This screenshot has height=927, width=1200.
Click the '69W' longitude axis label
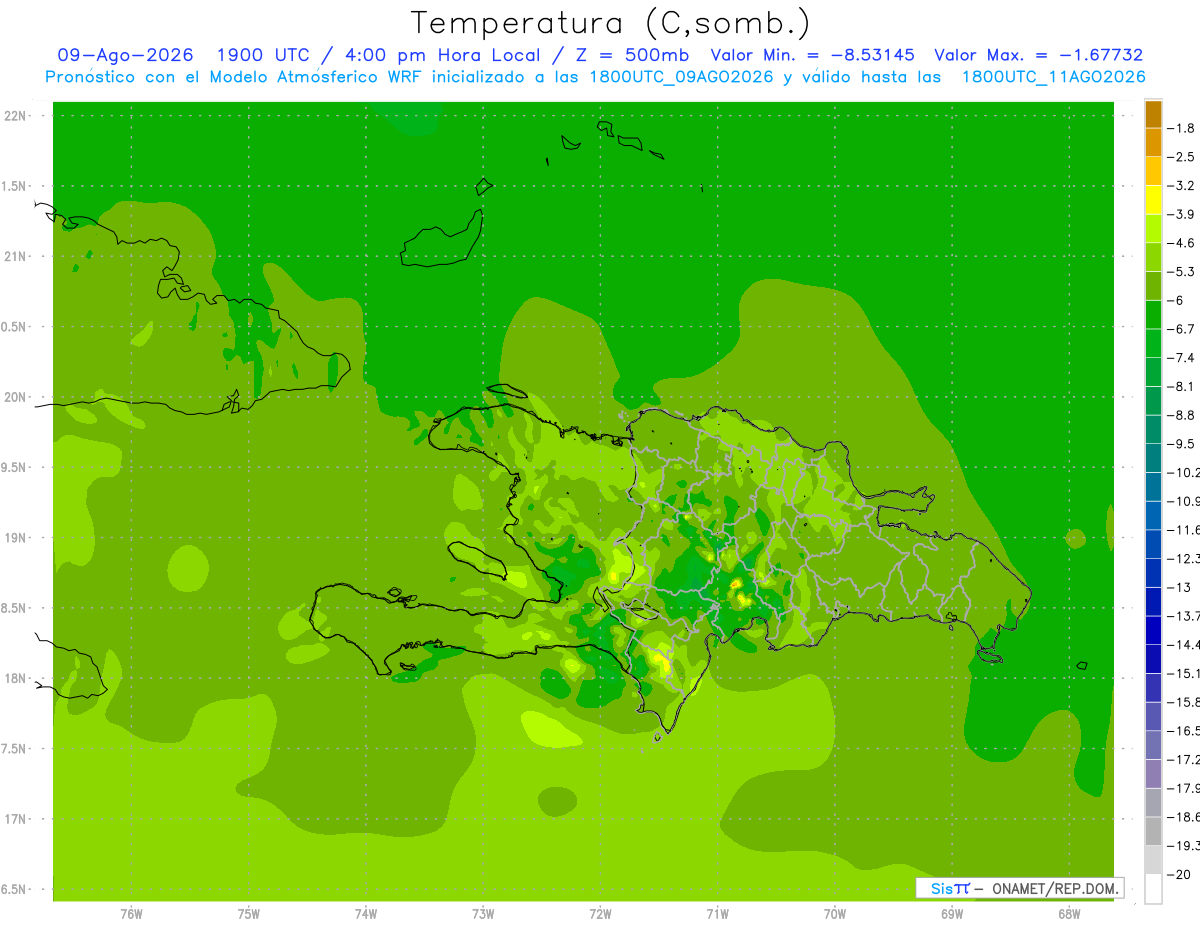(952, 914)
